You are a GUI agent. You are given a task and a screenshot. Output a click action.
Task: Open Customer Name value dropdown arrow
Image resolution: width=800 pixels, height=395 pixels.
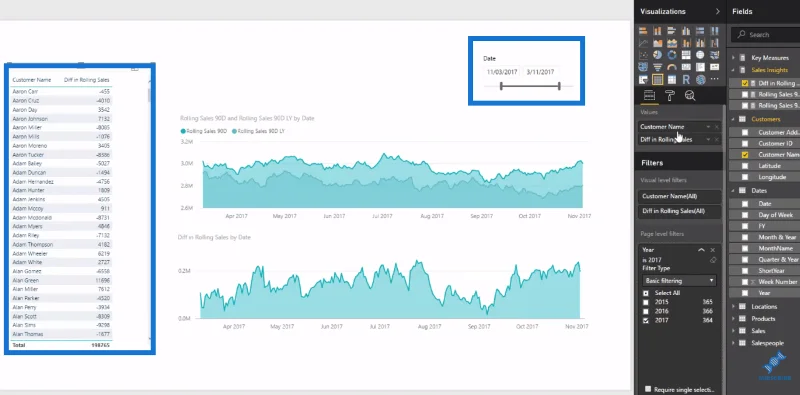click(708, 127)
